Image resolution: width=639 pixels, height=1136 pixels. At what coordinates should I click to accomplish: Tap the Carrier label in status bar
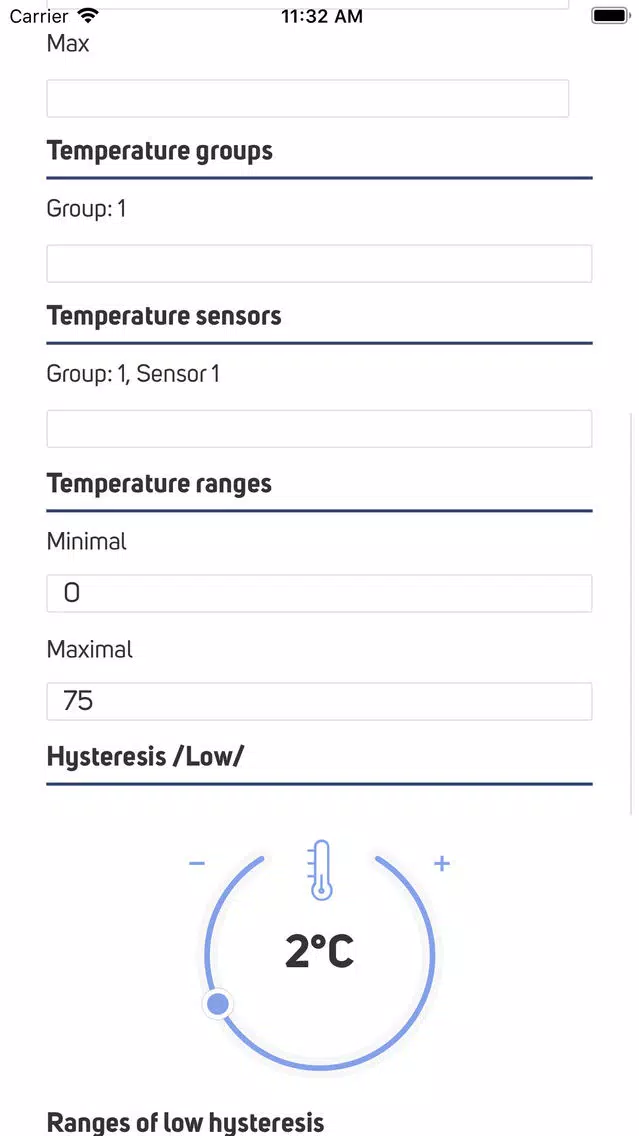click(39, 16)
